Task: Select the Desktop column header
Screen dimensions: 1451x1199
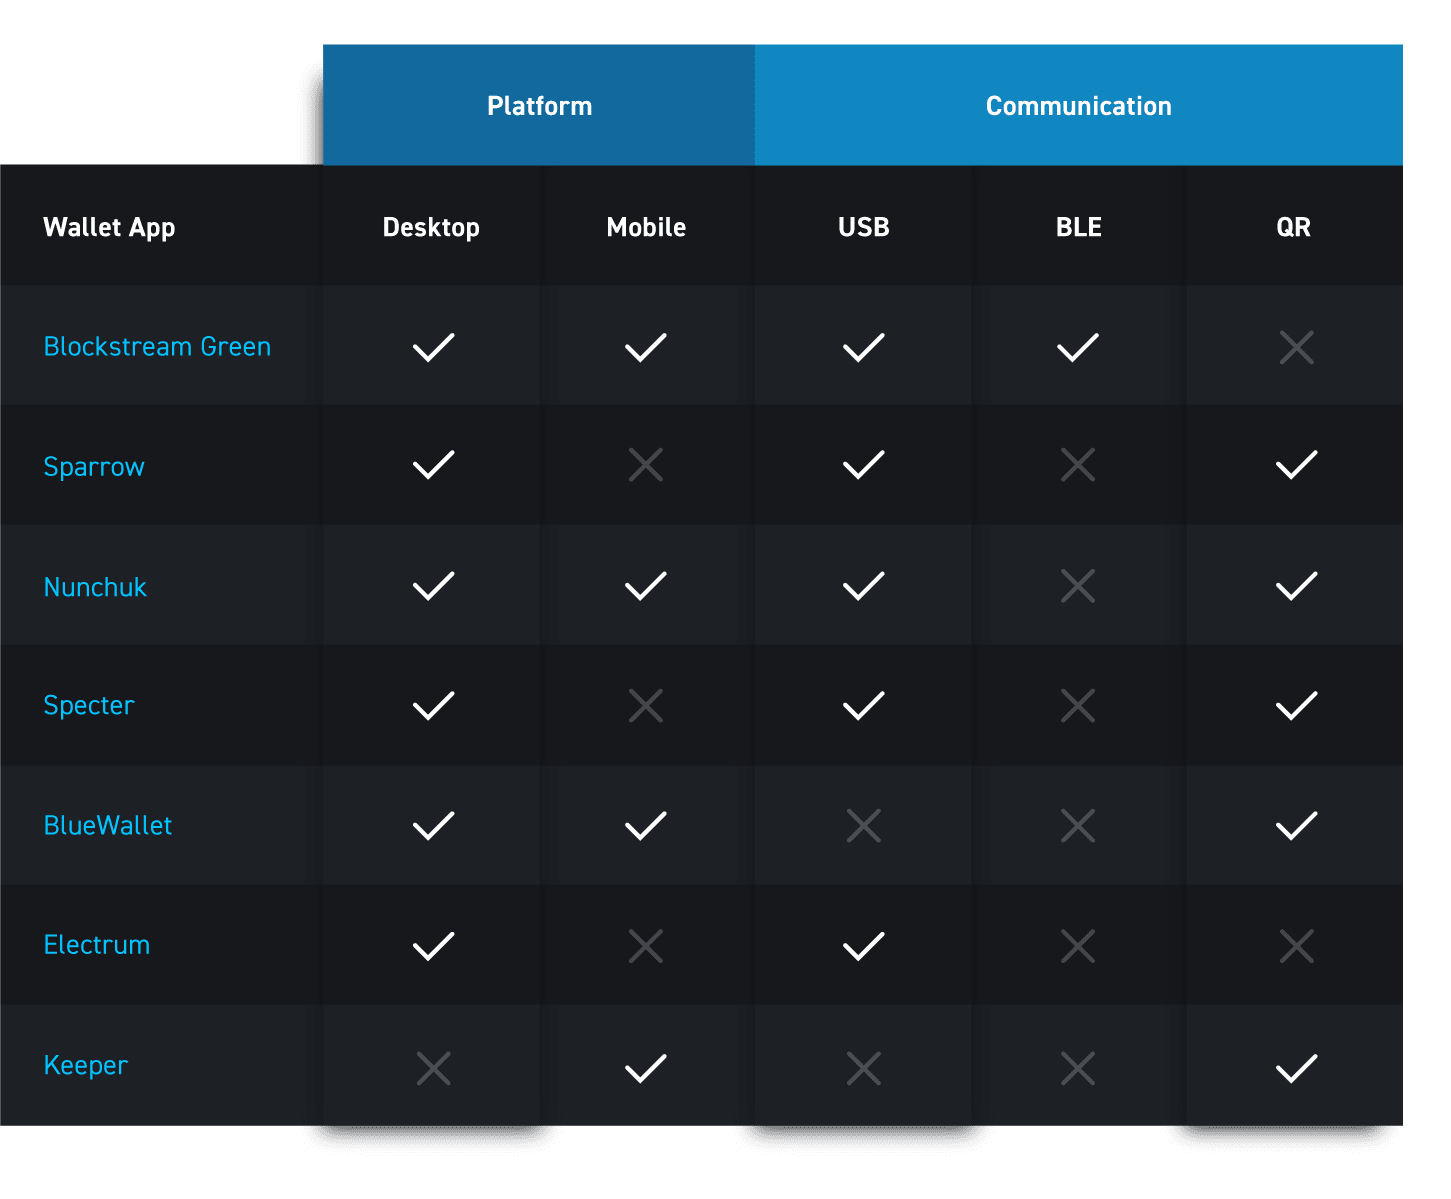Action: click(x=431, y=228)
